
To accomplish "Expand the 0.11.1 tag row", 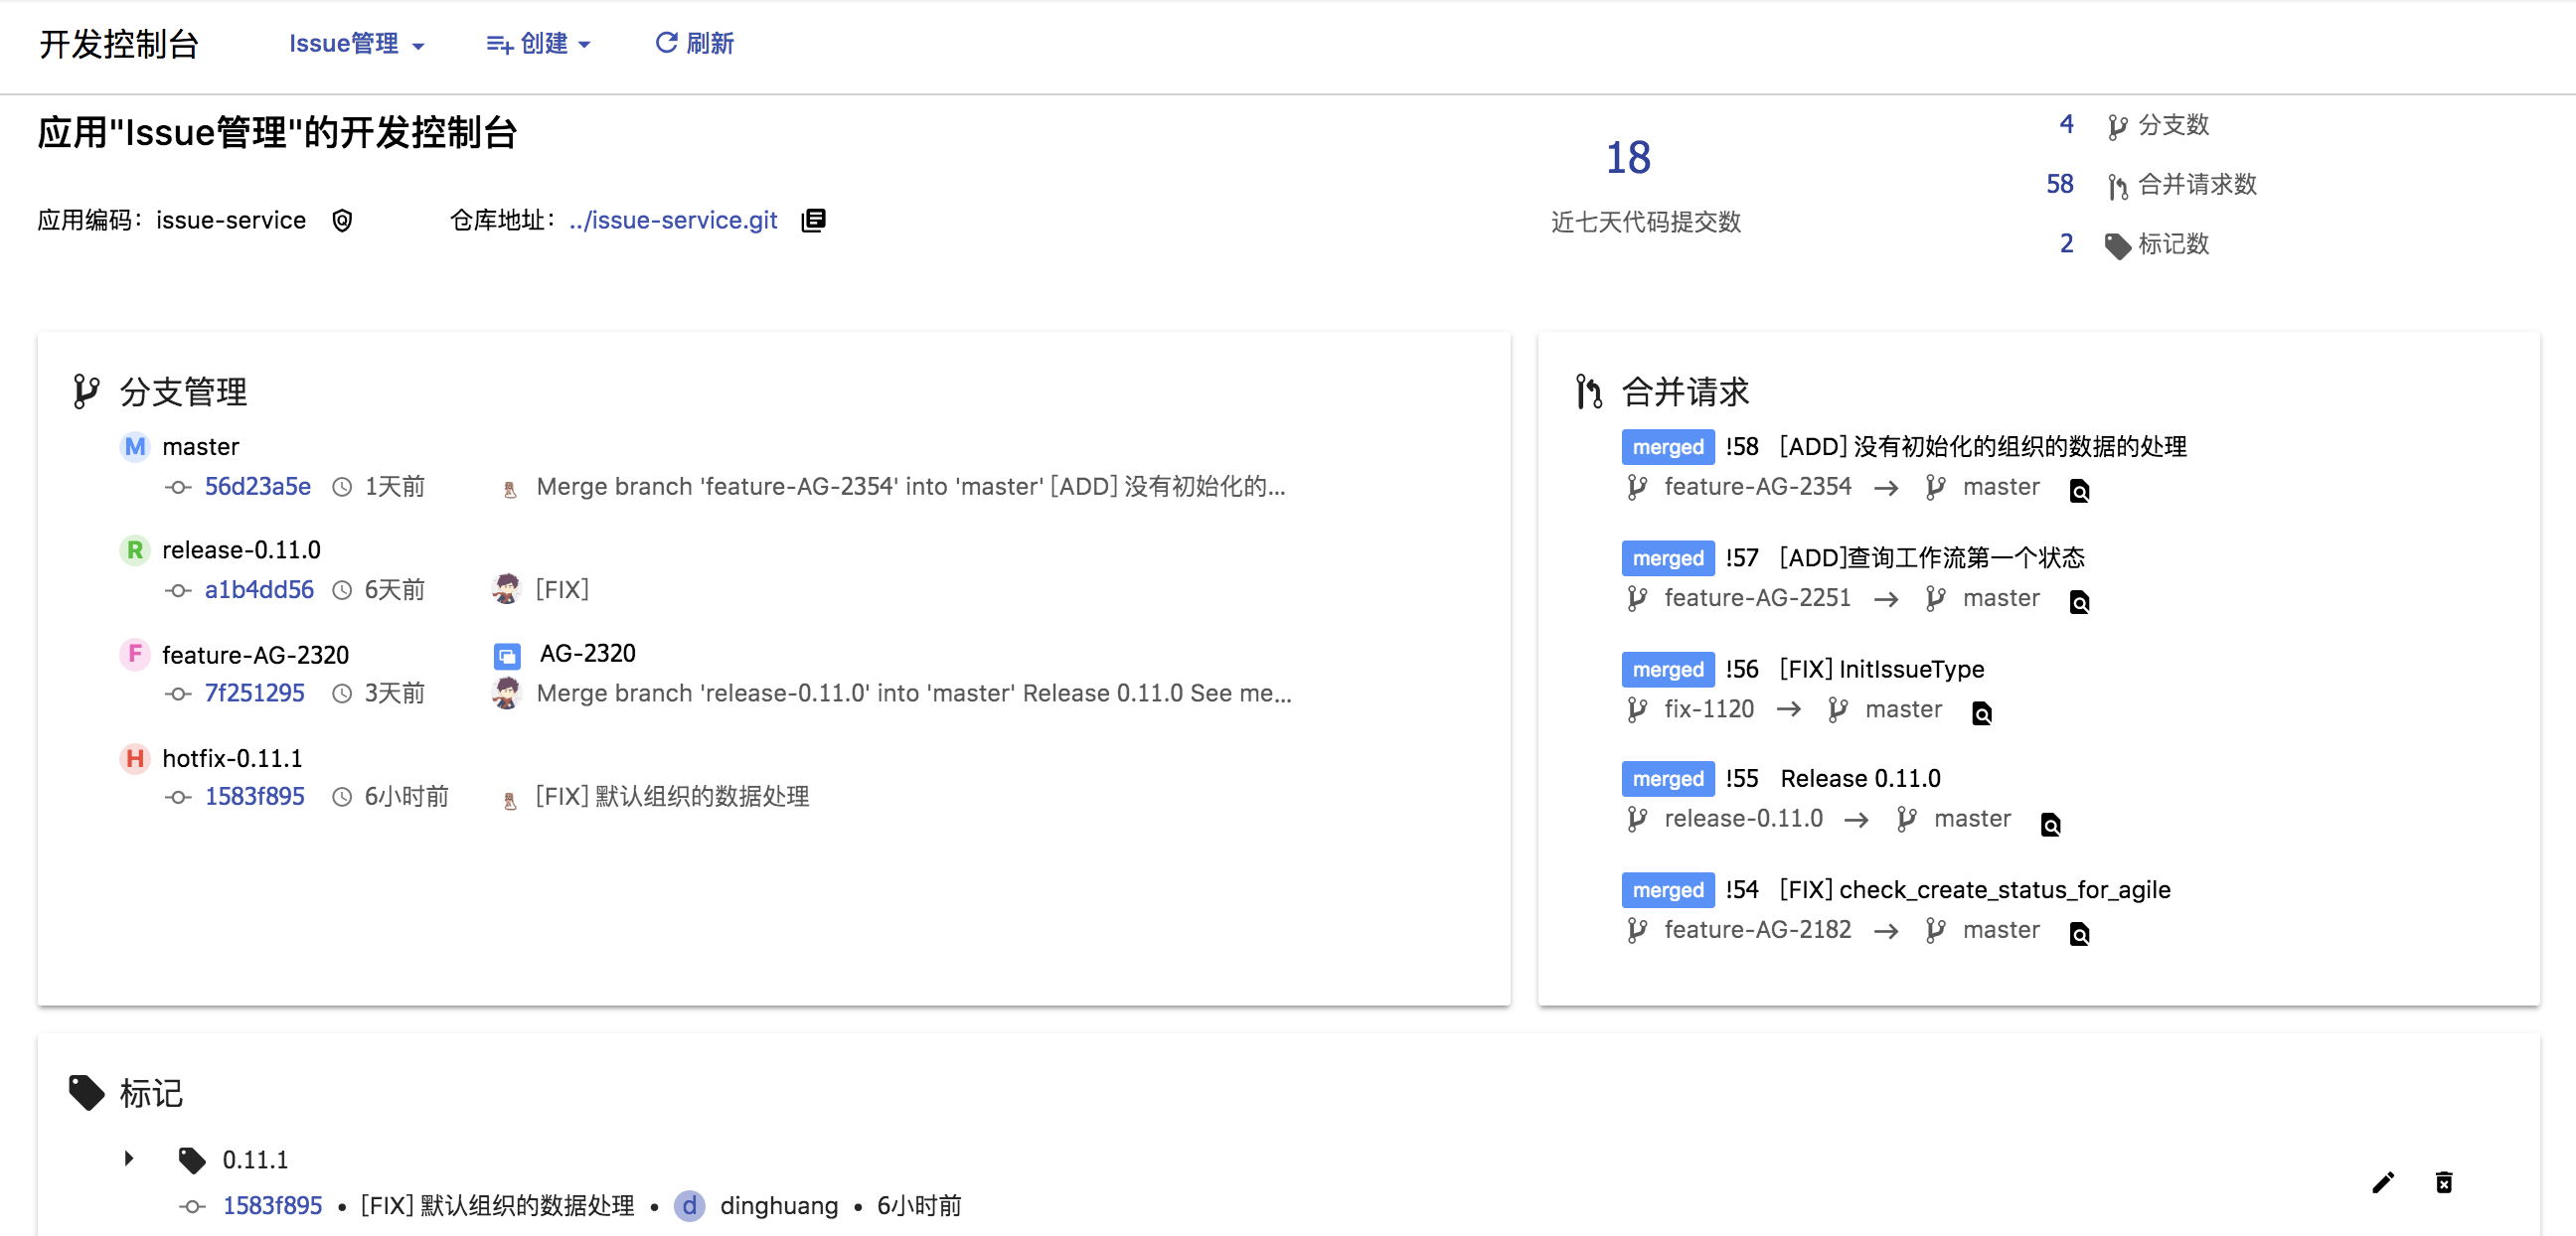I will coord(129,1159).
